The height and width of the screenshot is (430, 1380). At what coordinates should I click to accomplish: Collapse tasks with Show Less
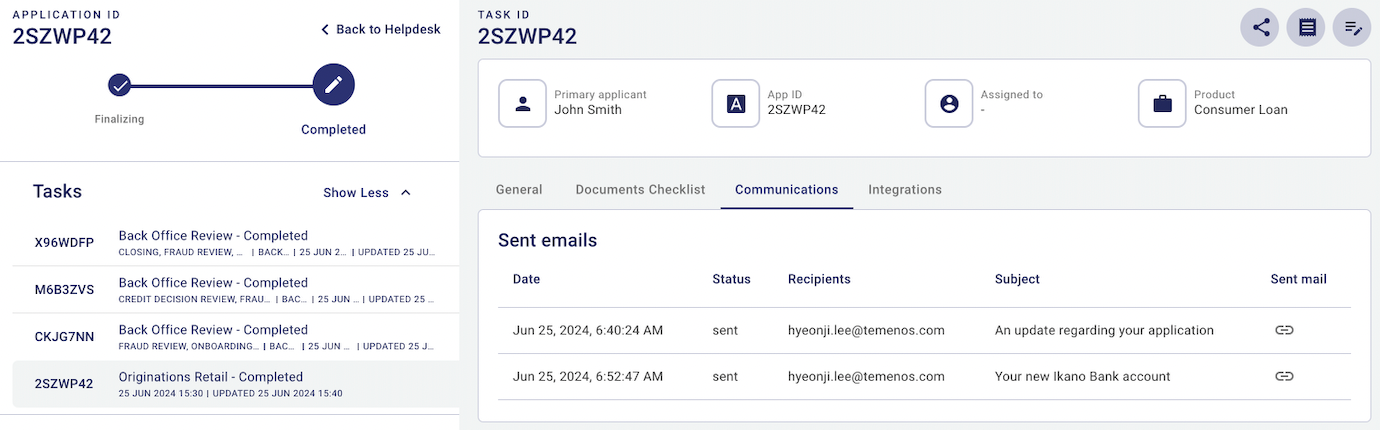pyautogui.click(x=367, y=193)
